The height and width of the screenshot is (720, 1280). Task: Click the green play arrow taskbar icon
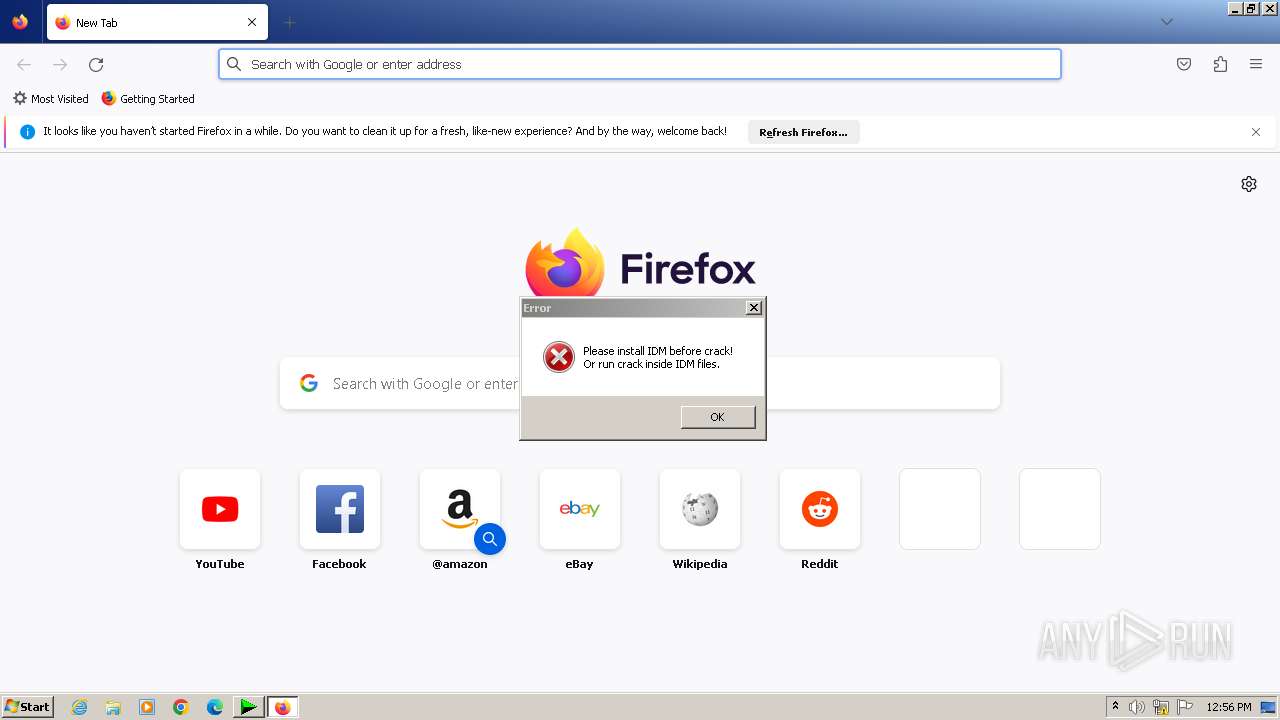(248, 707)
